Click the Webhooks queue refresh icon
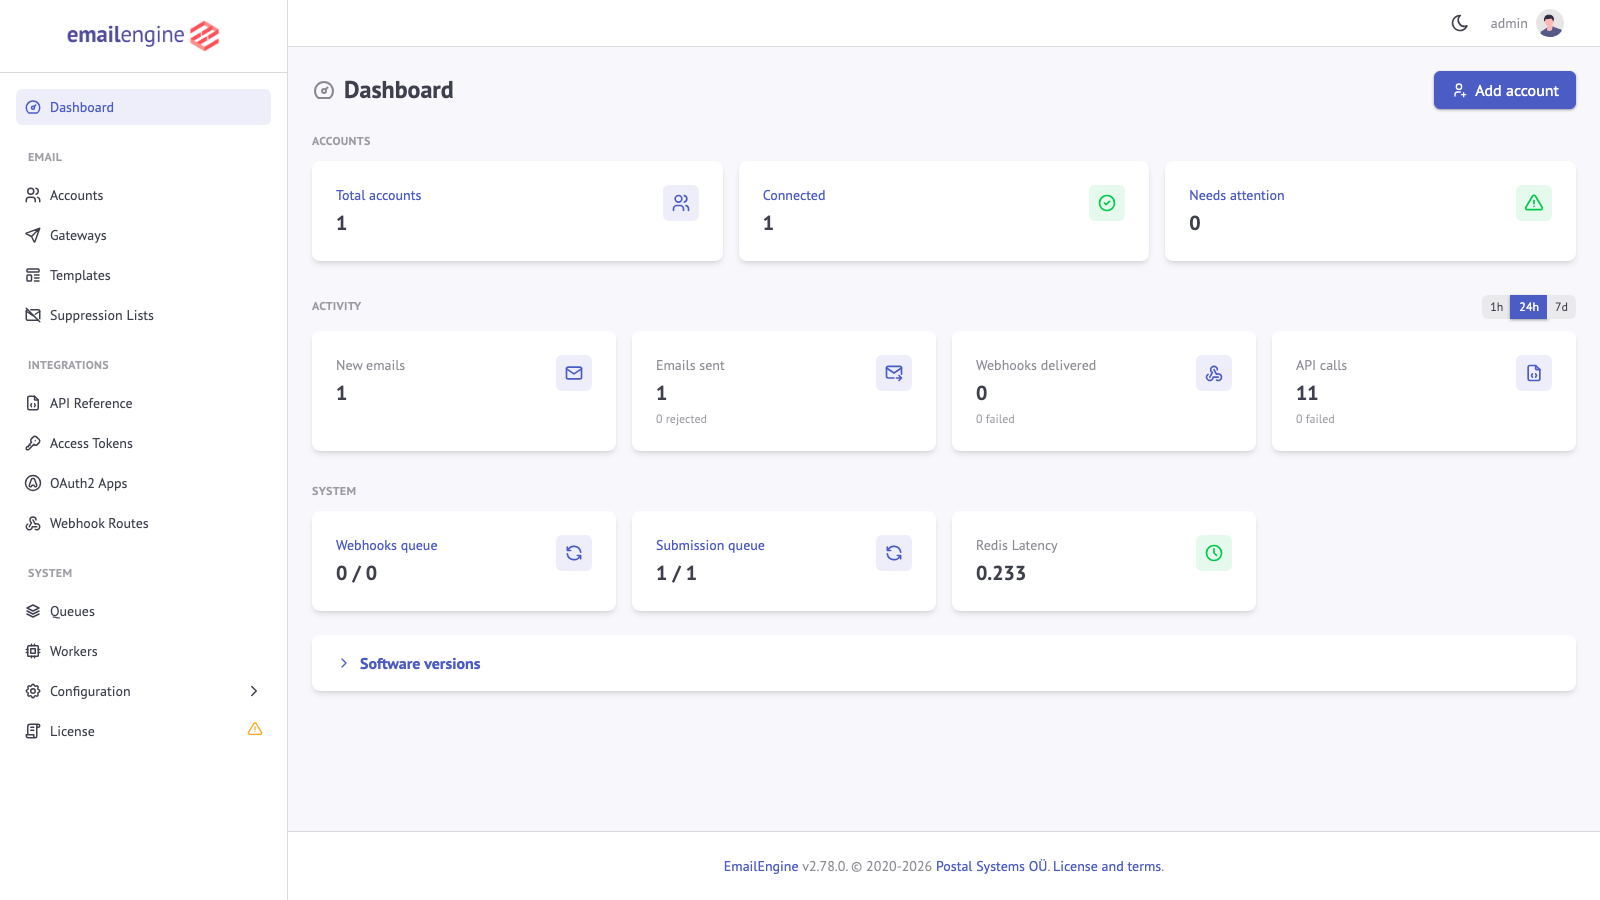1600x900 pixels. pyautogui.click(x=574, y=553)
